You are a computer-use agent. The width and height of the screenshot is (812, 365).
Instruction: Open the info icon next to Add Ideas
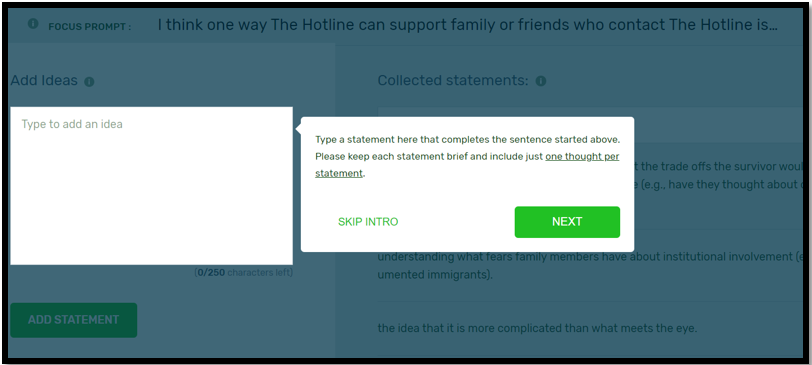[x=89, y=82]
